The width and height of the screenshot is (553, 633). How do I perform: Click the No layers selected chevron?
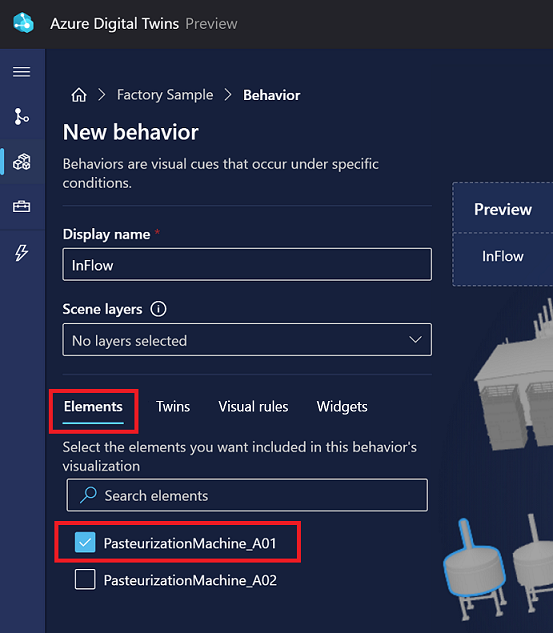(415, 340)
